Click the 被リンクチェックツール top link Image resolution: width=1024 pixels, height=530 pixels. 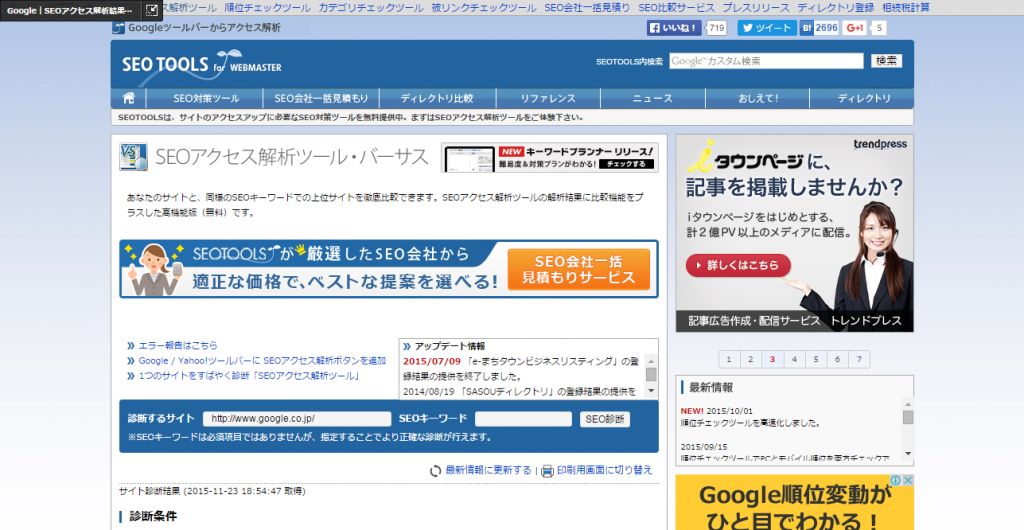(x=484, y=8)
